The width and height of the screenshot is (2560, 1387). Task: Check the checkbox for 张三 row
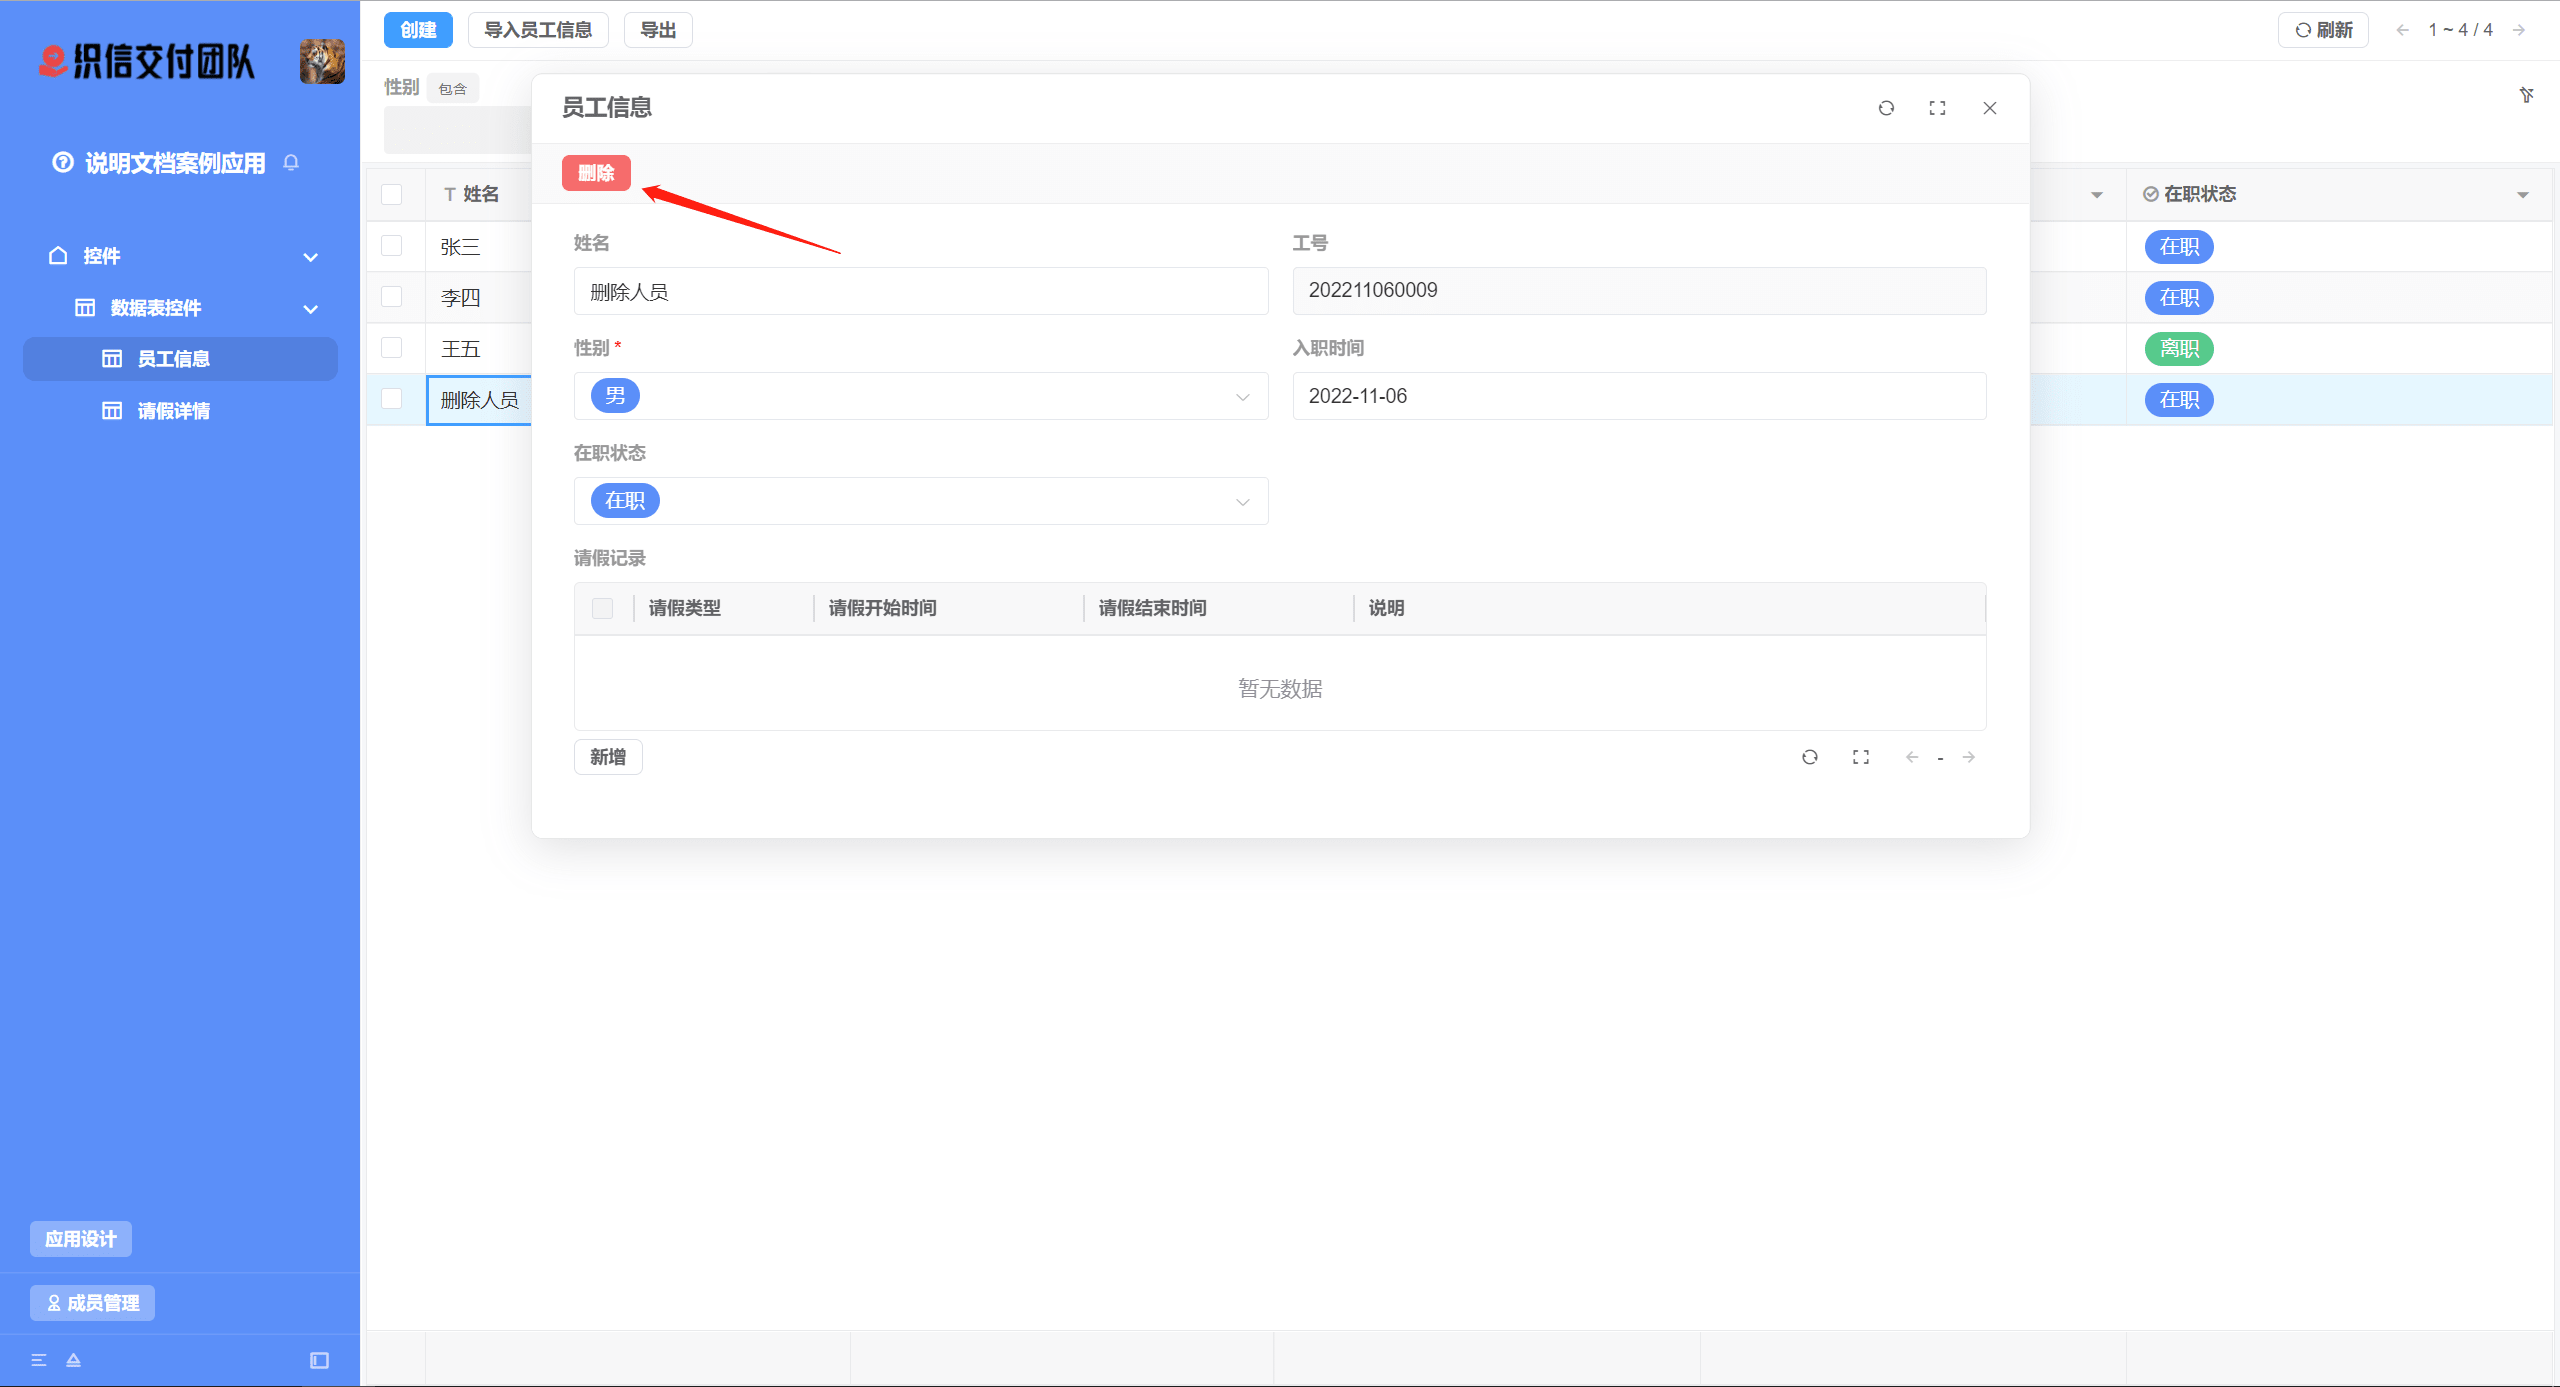click(x=392, y=246)
